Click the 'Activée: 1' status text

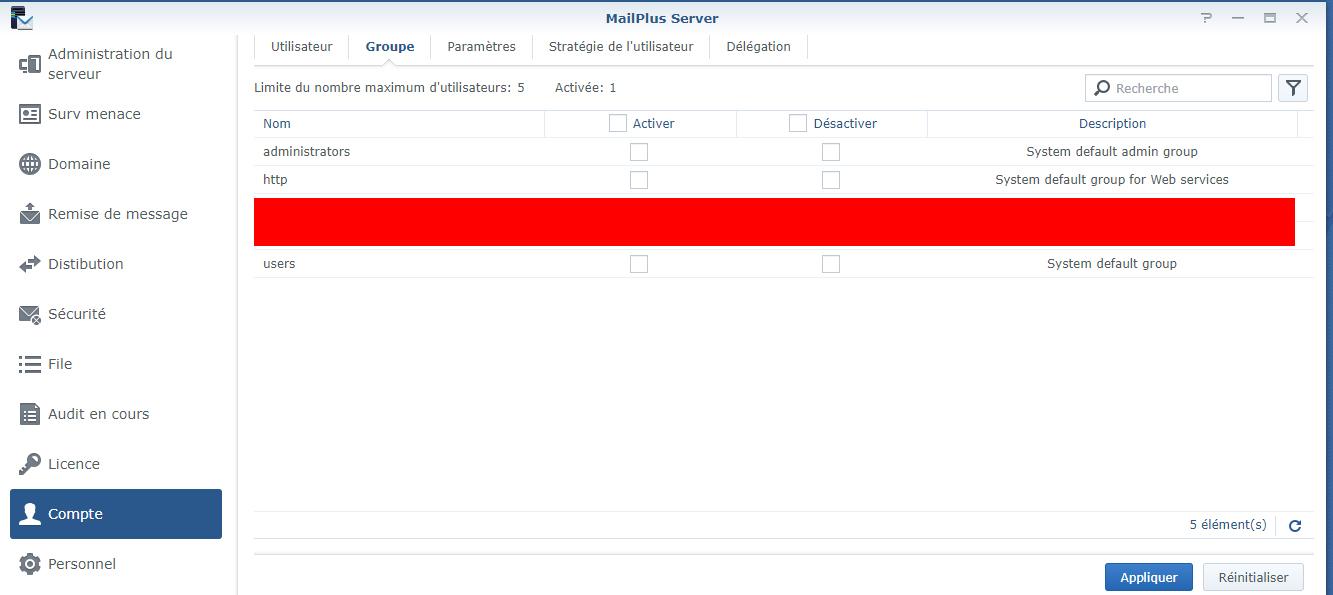click(x=586, y=88)
